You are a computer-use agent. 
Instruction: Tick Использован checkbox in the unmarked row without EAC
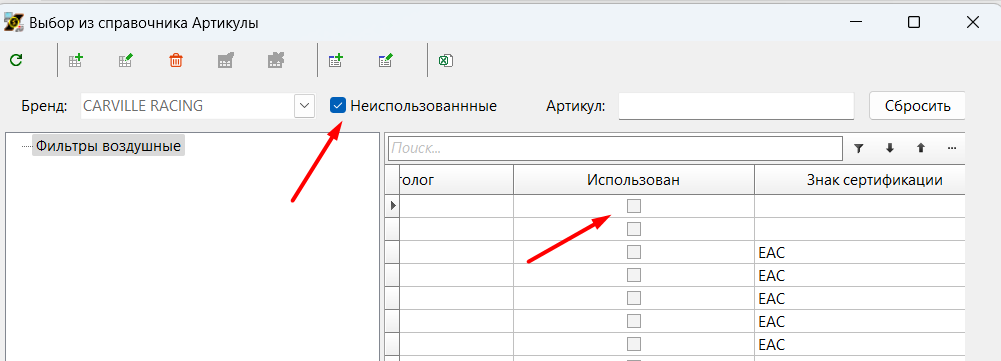coord(634,229)
